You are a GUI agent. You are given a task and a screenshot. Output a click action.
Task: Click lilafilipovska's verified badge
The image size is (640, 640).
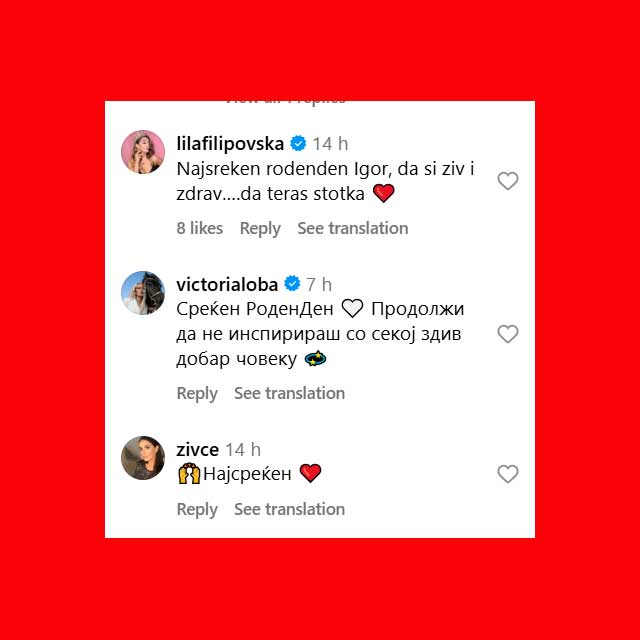[298, 144]
